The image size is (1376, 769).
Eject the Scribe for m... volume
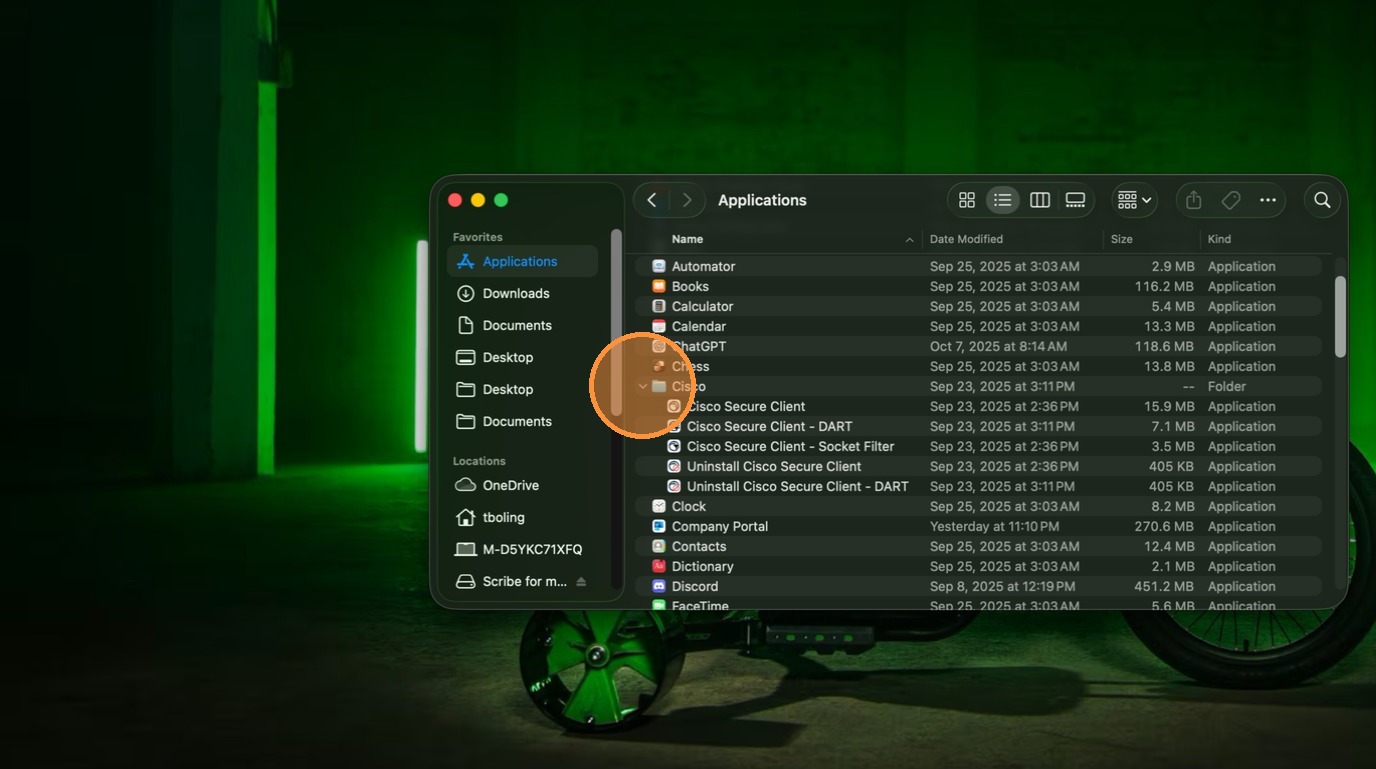pos(581,581)
